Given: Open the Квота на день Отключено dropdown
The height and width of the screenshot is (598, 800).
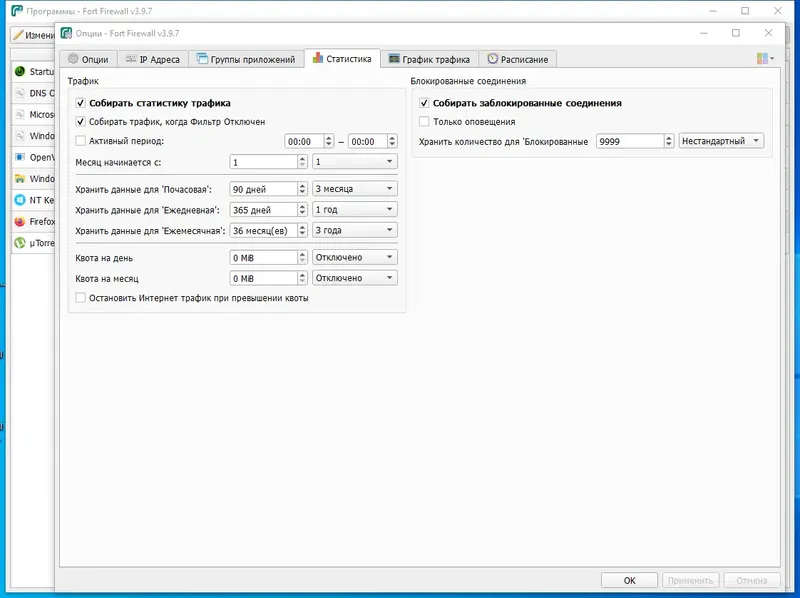Looking at the screenshot, I should 355,258.
